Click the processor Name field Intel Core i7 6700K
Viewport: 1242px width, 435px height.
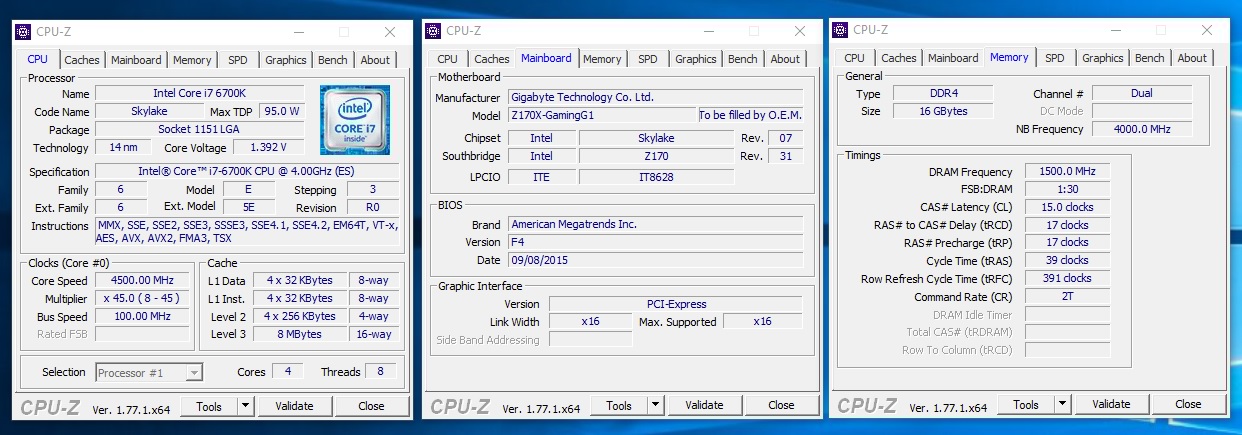pyautogui.click(x=199, y=93)
